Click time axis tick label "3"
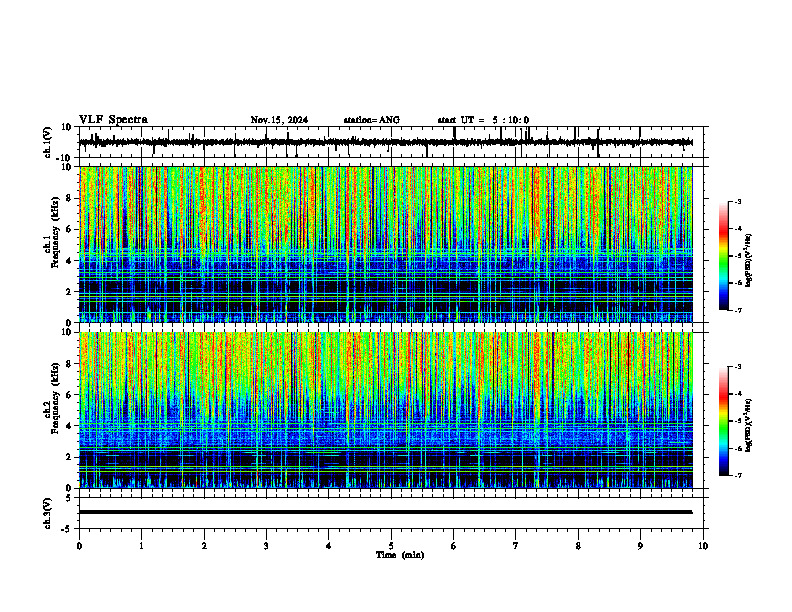 click(266, 546)
